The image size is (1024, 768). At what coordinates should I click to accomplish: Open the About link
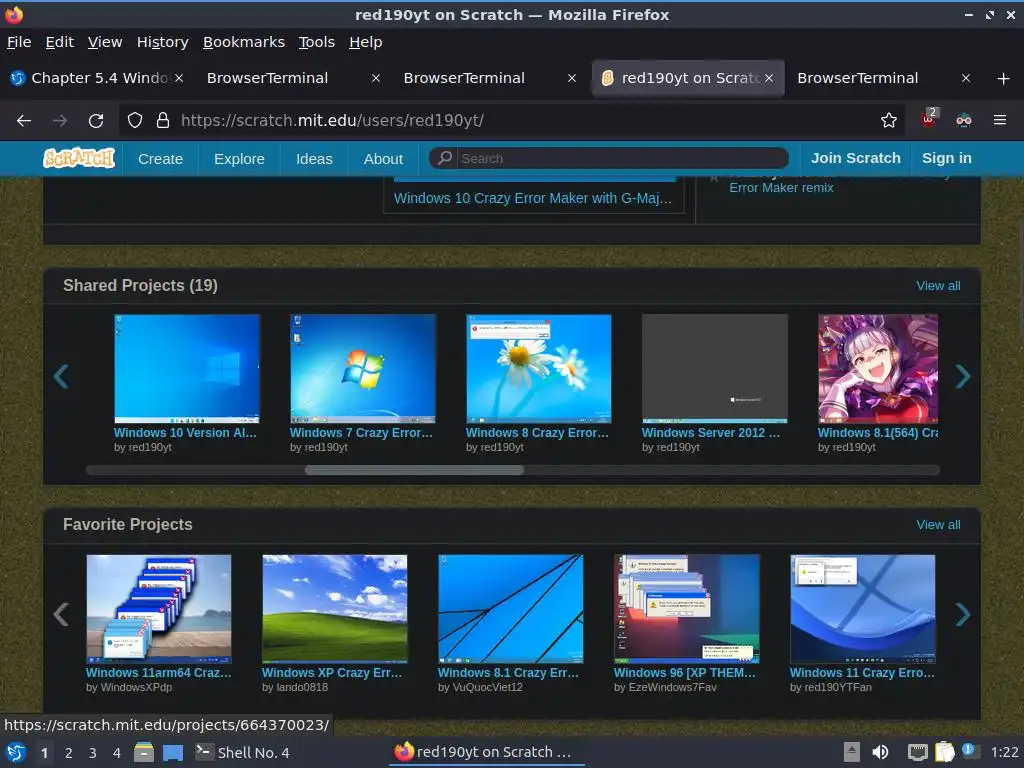pos(383,159)
